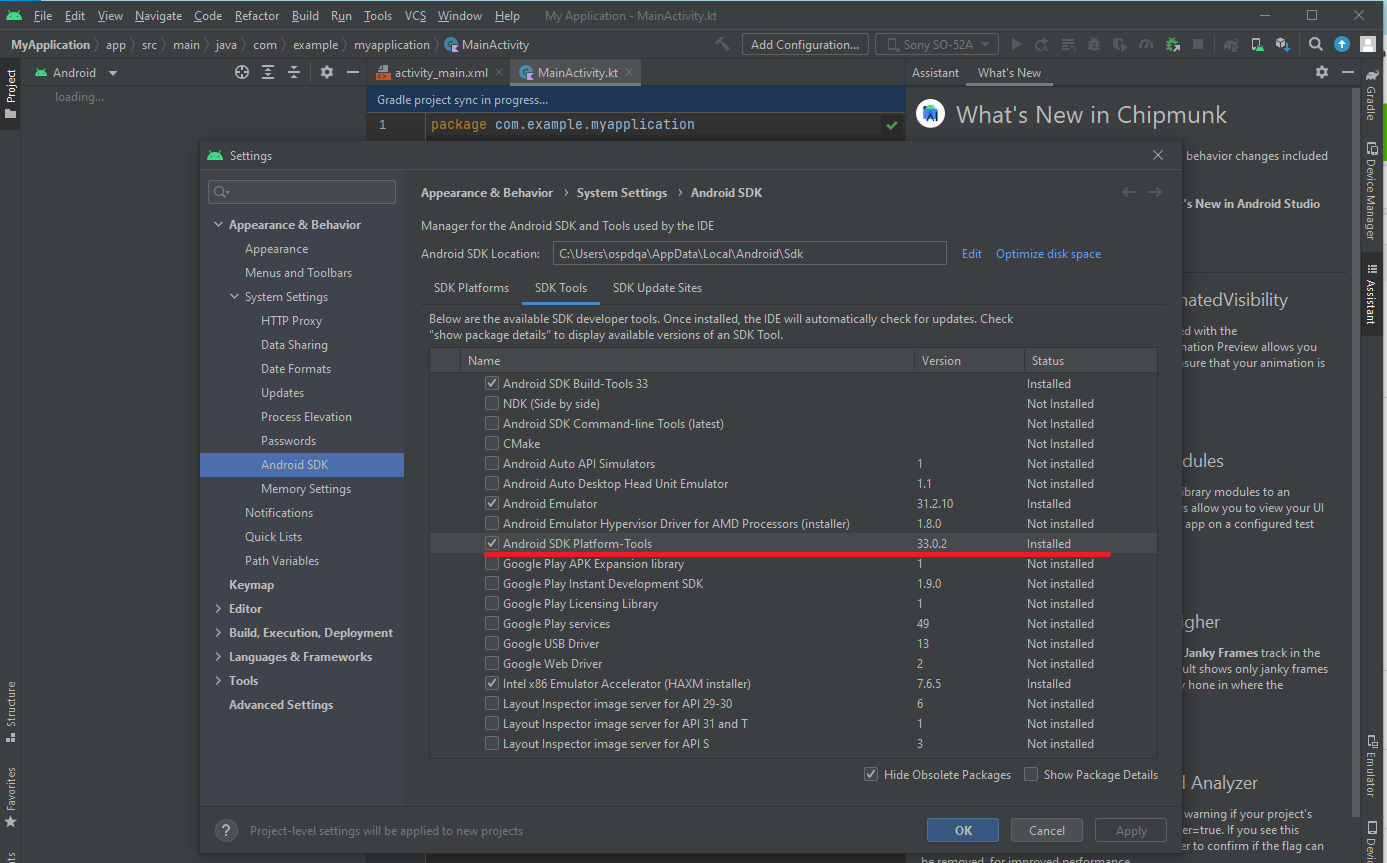Click the settings search field
Image resolution: width=1387 pixels, height=863 pixels.
[302, 191]
